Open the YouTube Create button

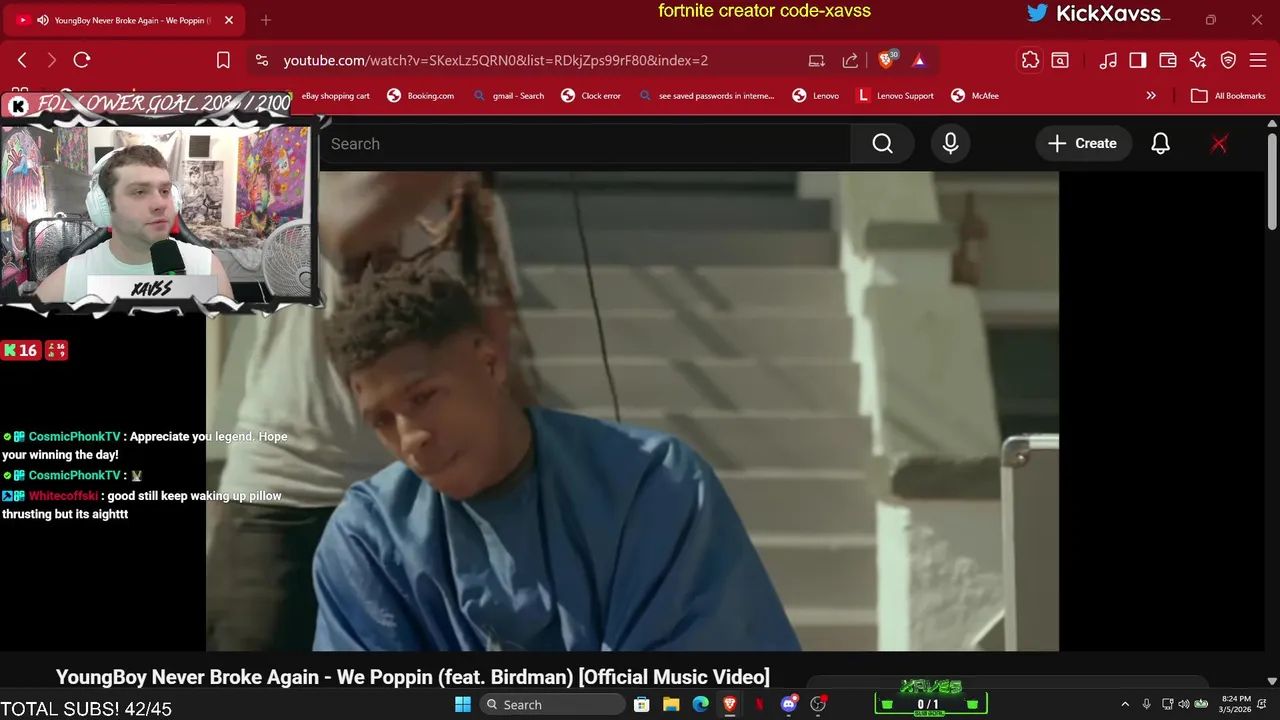pyautogui.click(x=1082, y=144)
